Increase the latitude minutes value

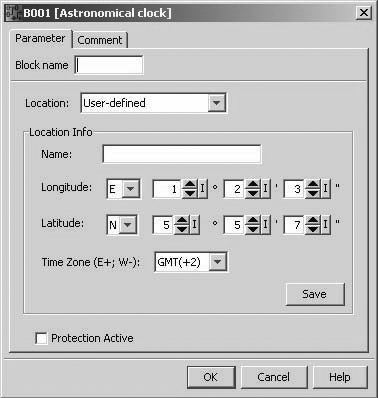pos(253,221)
